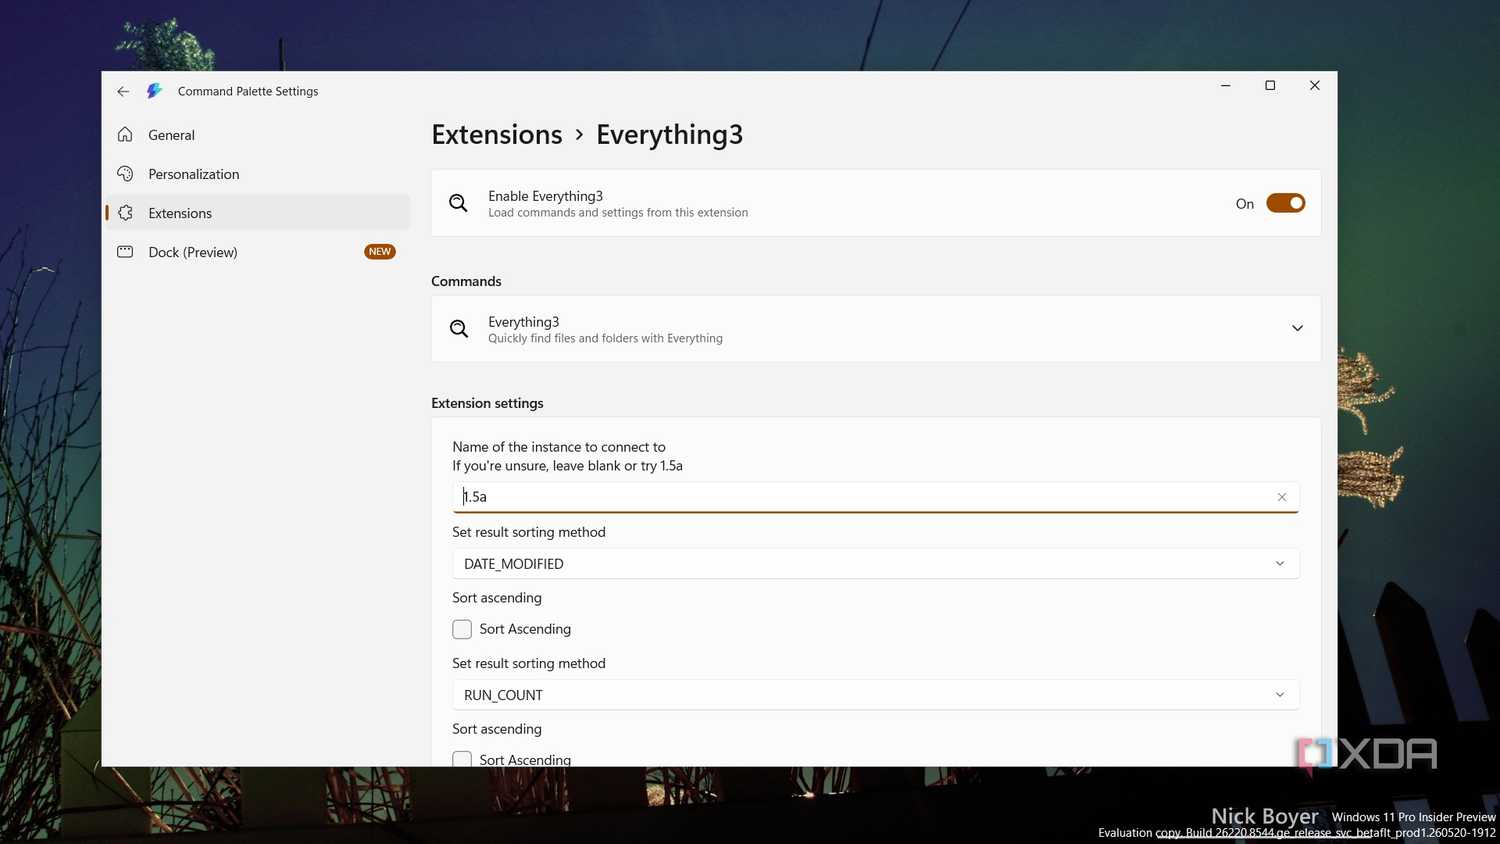
Task: Click the General home icon
Action: coord(125,134)
